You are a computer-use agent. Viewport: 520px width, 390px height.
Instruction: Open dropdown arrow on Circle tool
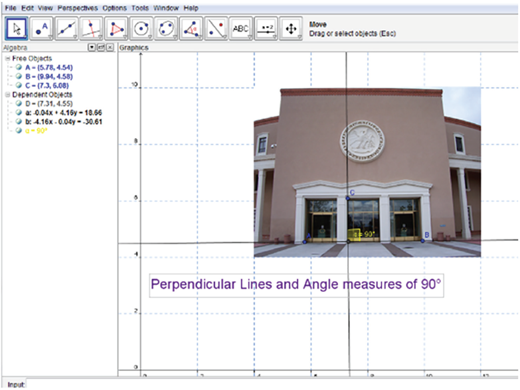[x=150, y=37]
